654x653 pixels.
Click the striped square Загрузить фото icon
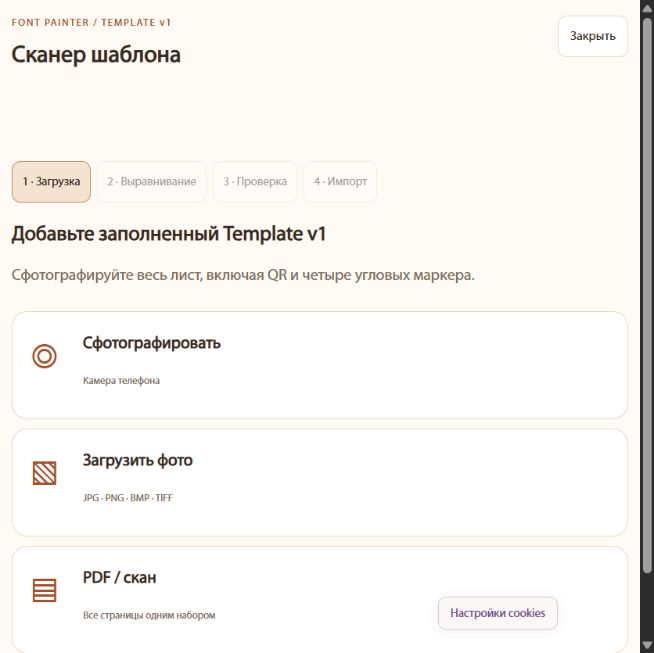click(x=44, y=473)
